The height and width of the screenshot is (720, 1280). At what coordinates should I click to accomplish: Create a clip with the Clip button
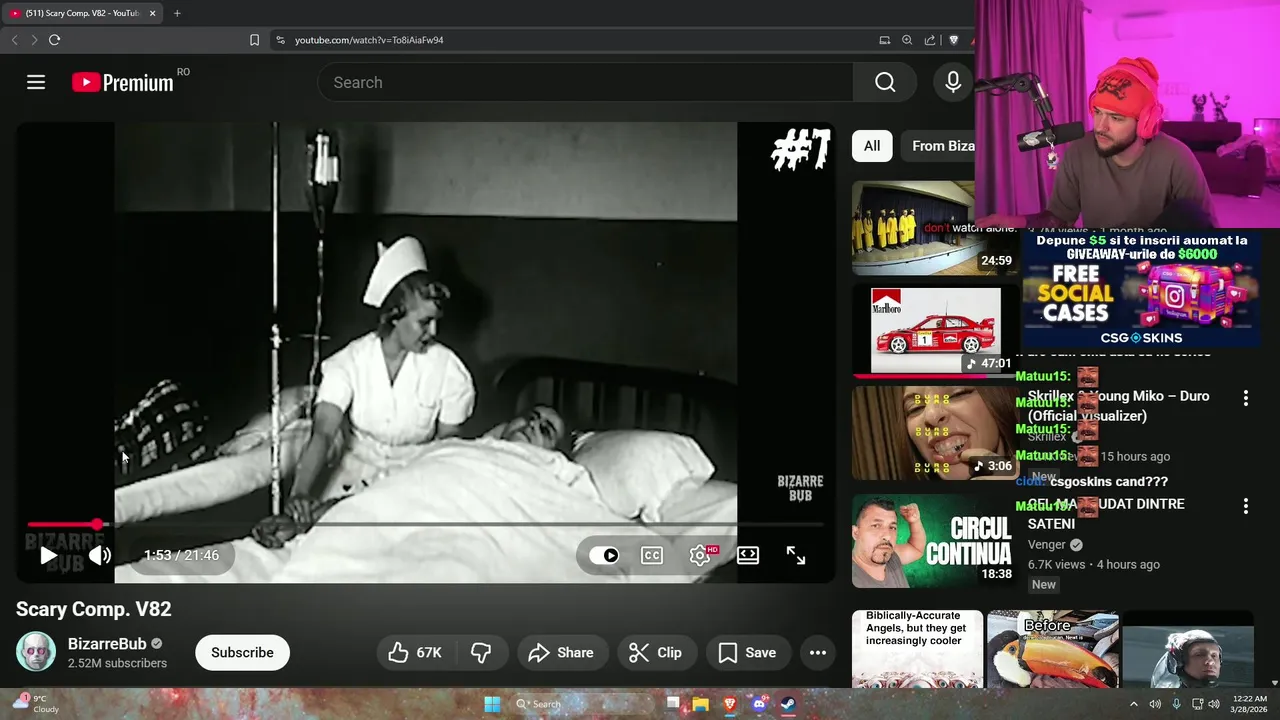click(x=655, y=652)
